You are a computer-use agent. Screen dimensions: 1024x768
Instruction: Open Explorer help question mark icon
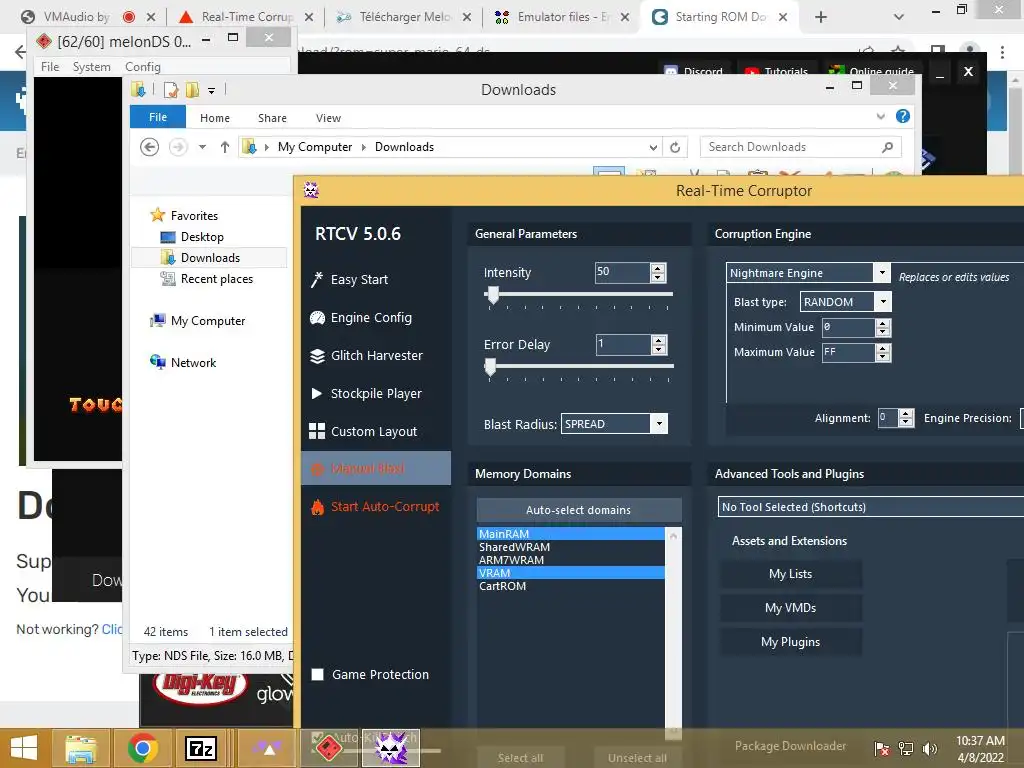pyautogui.click(x=903, y=116)
